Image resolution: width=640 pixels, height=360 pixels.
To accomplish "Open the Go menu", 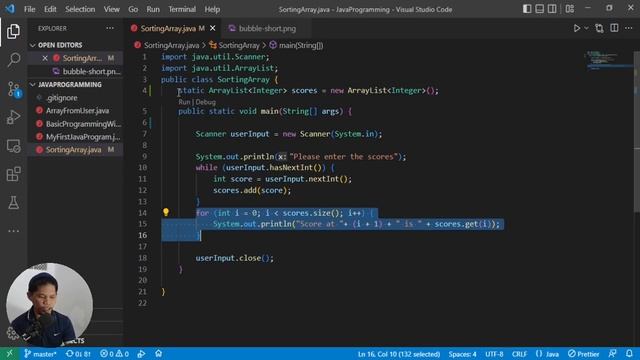I will coord(133,9).
